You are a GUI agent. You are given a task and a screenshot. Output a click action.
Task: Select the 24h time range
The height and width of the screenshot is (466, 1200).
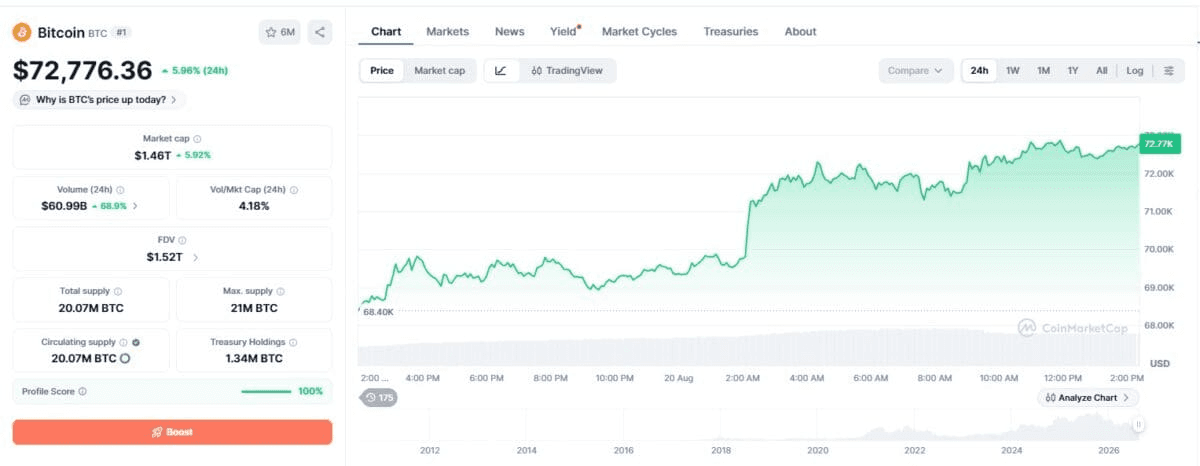click(979, 71)
